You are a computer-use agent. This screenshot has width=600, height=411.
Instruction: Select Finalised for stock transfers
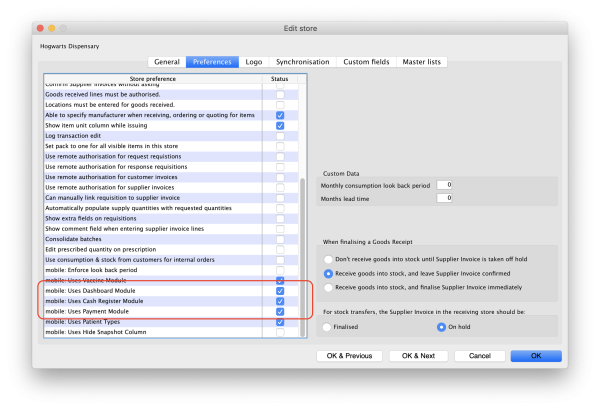[x=328, y=325]
